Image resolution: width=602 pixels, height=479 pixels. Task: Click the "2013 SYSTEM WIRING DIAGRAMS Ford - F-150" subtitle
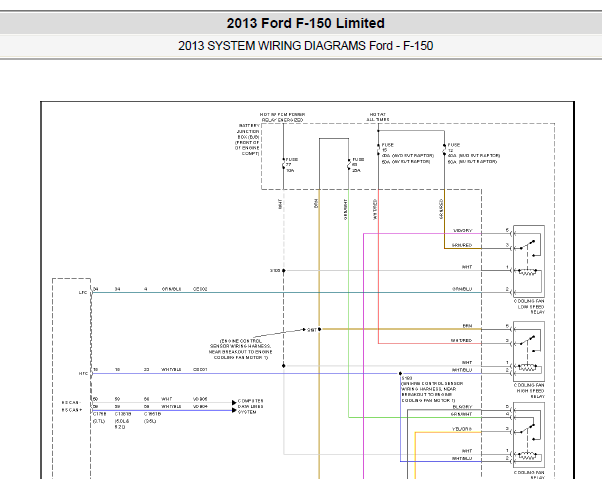tap(305, 46)
